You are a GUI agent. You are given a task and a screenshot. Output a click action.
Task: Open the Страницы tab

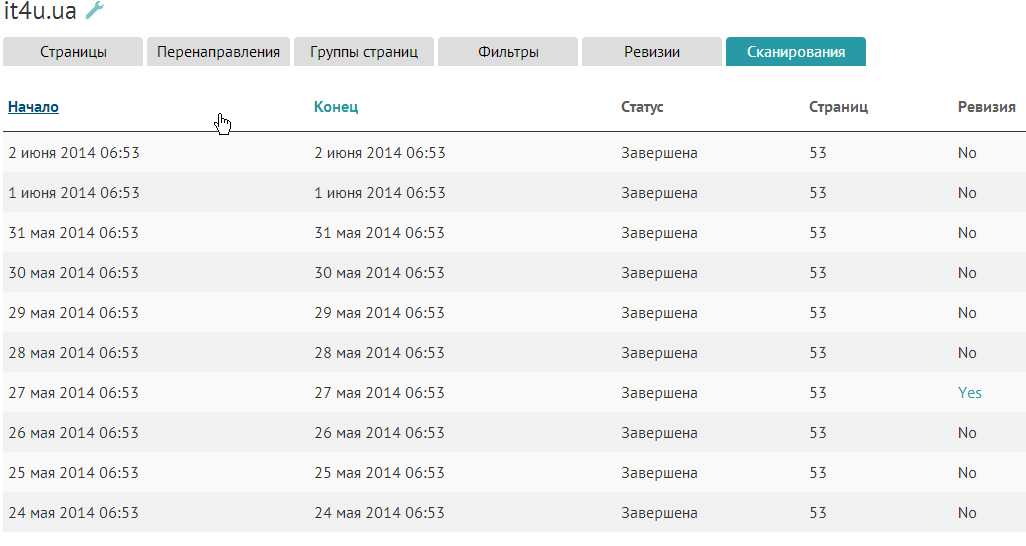73,52
